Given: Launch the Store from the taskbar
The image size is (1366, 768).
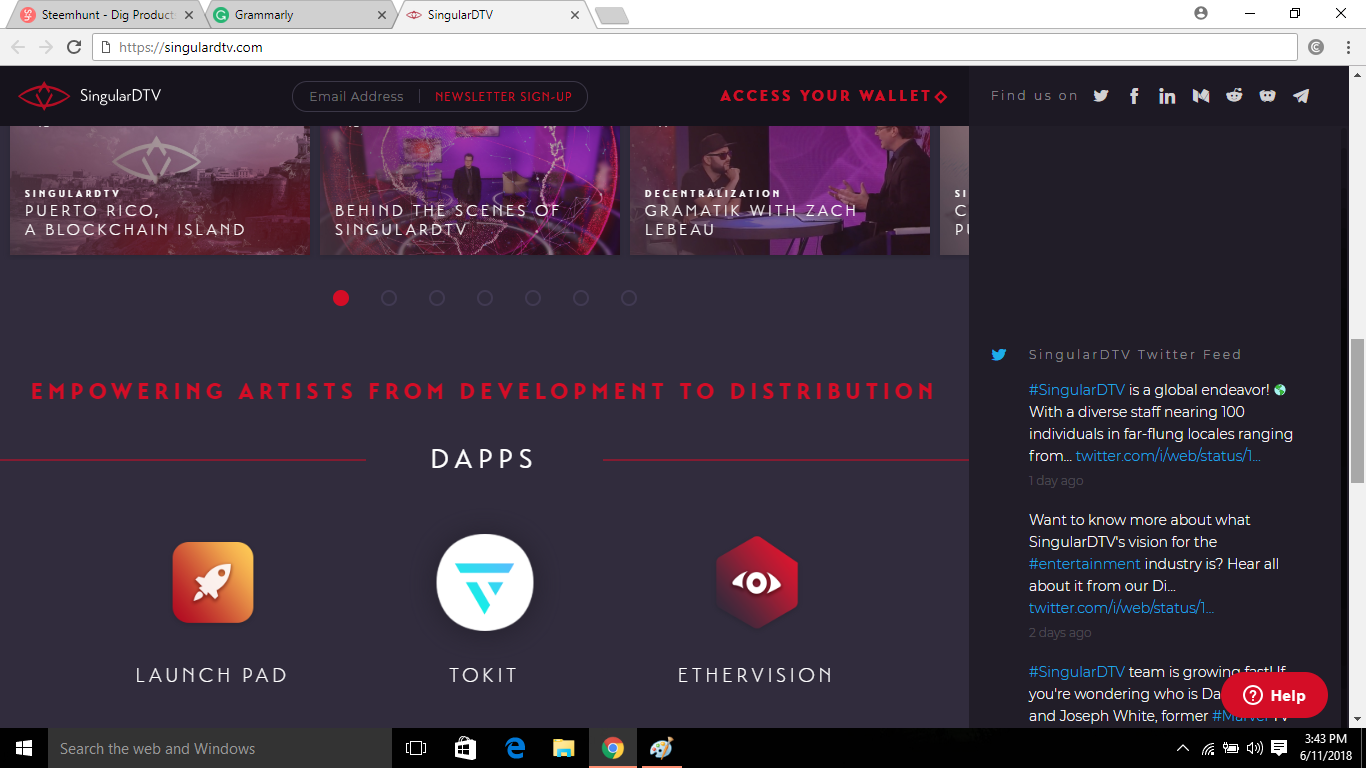Looking at the screenshot, I should pos(465,748).
